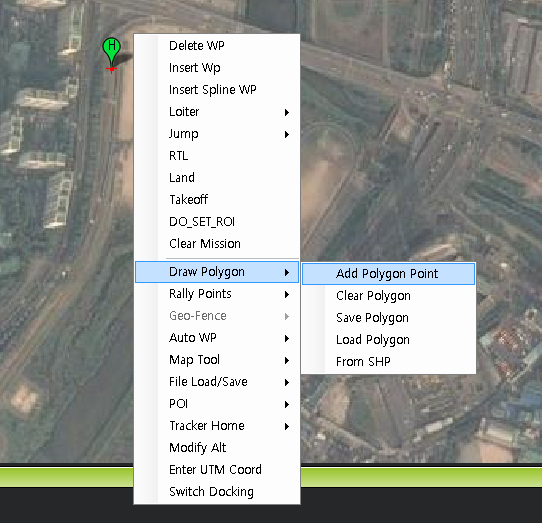Choose Load Polygon
The width and height of the screenshot is (542, 523).
click(389, 340)
